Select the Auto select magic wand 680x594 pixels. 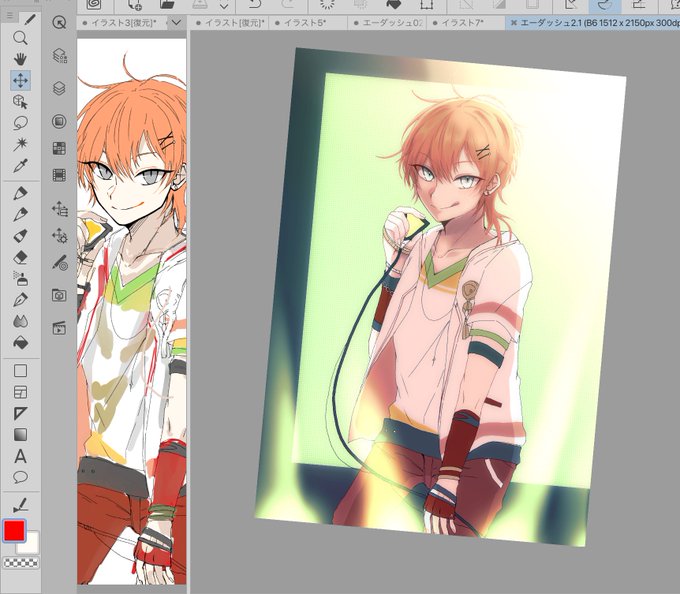pos(20,144)
